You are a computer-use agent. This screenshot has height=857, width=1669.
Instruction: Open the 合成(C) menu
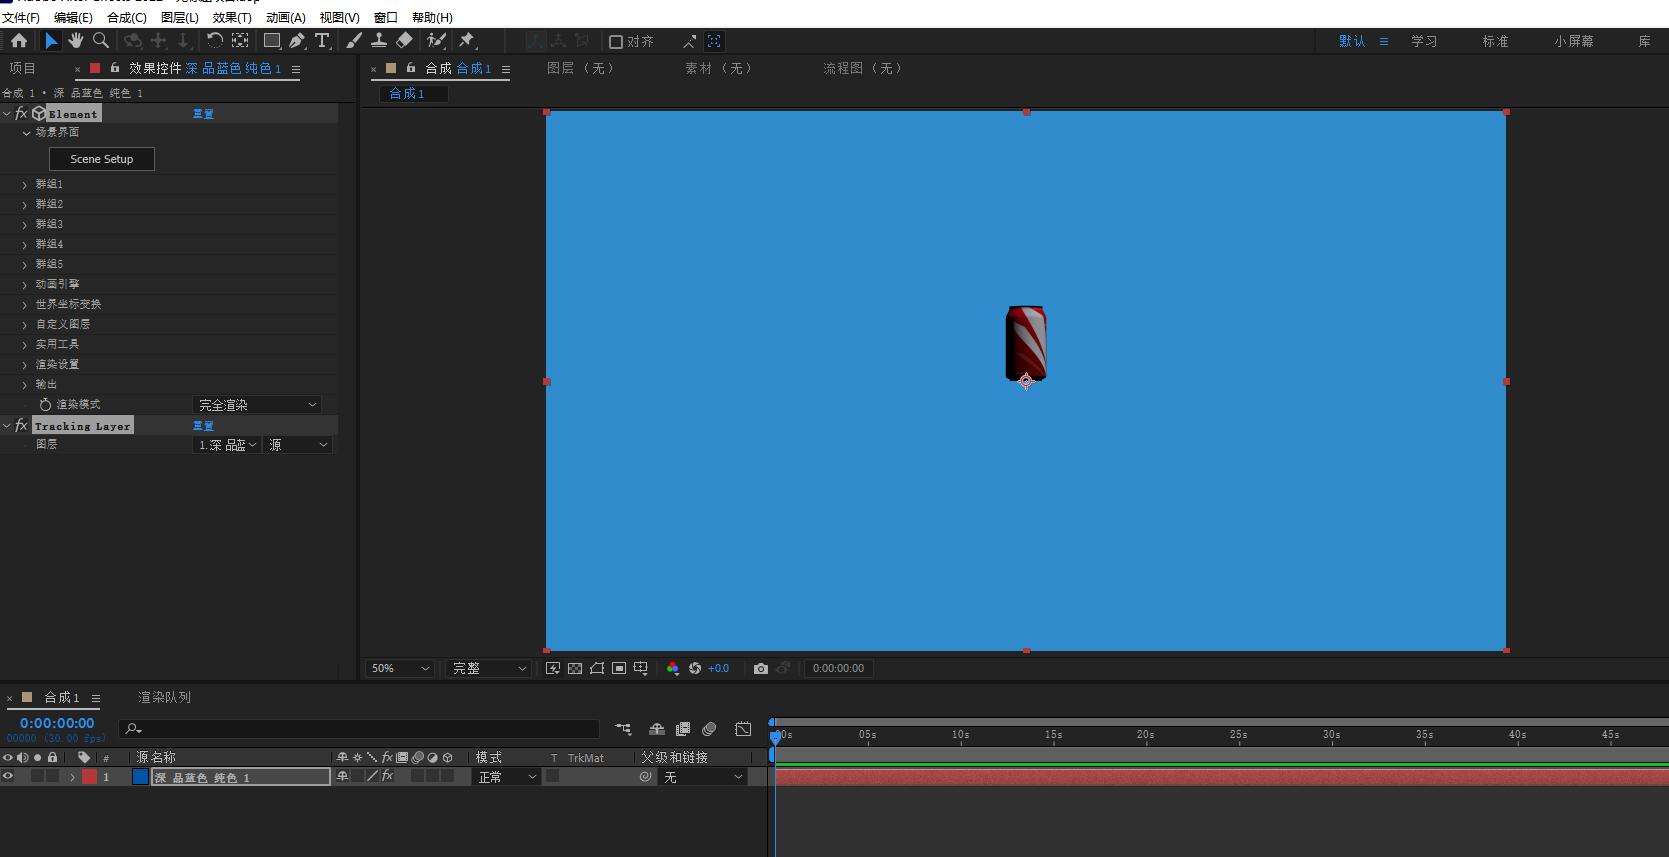127,17
